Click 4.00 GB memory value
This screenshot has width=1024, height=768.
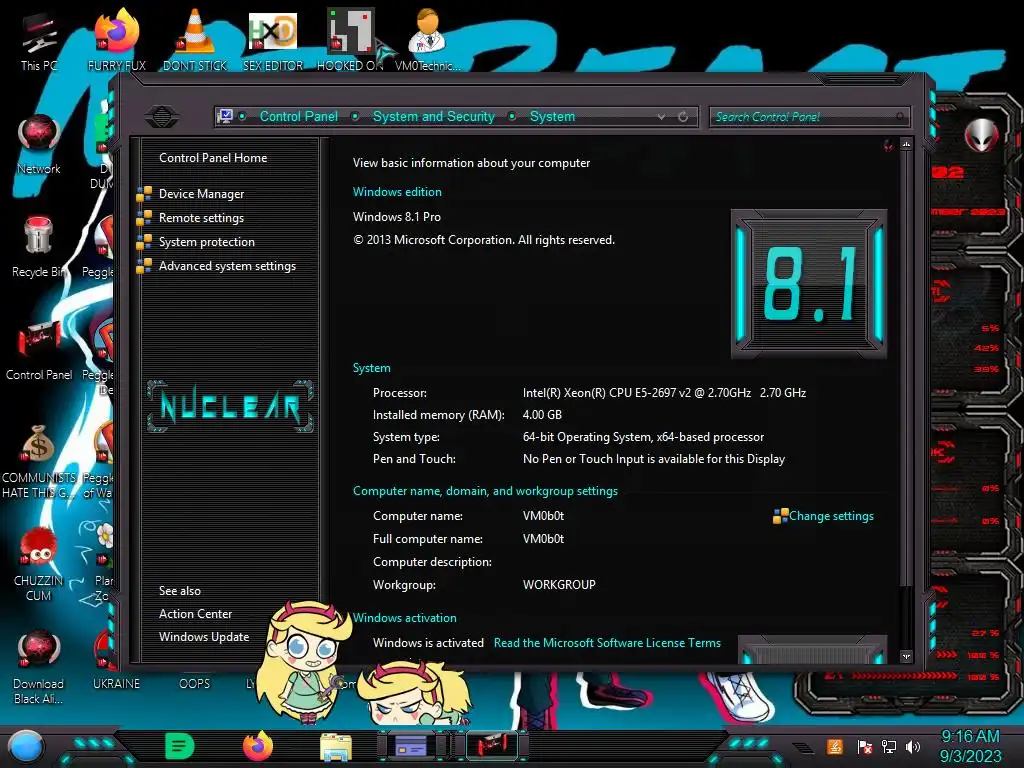pos(542,415)
